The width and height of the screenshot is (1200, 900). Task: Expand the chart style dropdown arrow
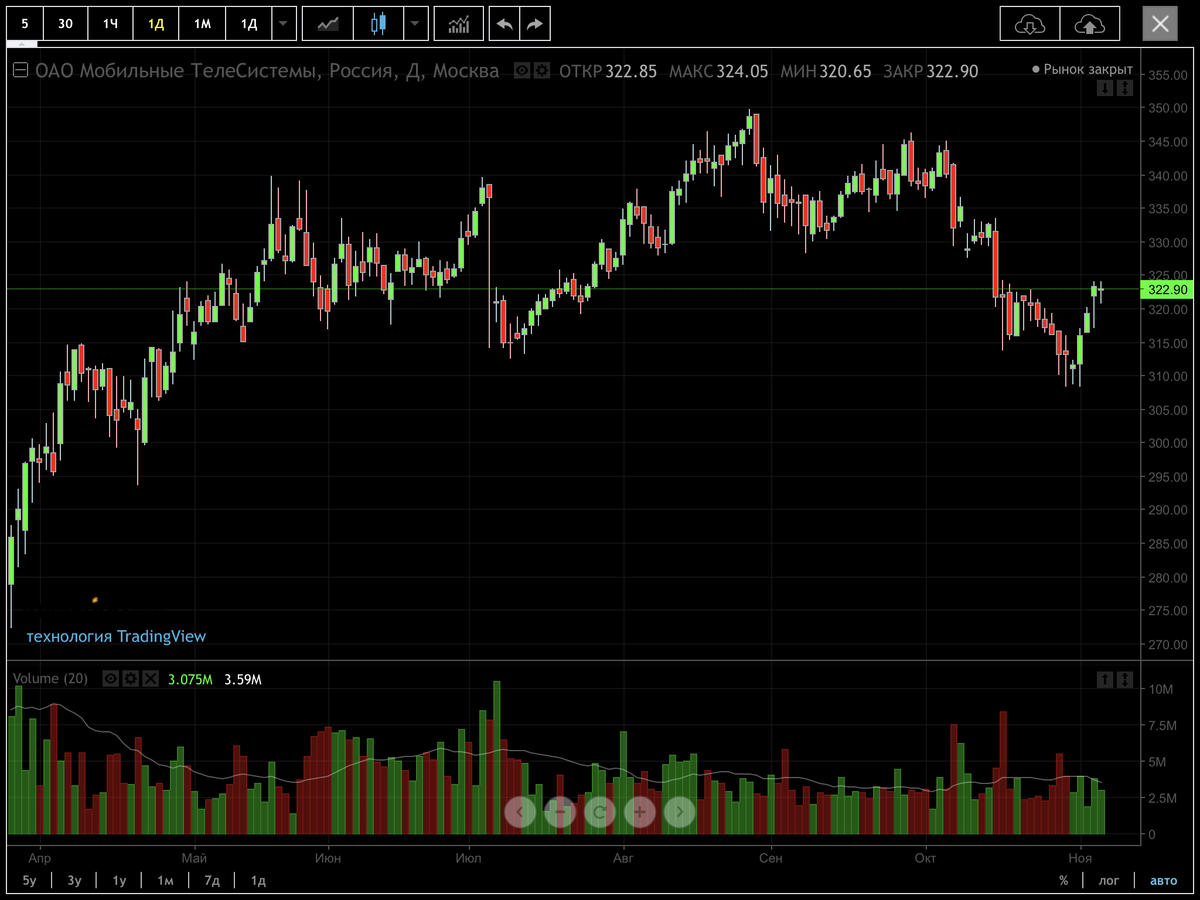[x=416, y=24]
